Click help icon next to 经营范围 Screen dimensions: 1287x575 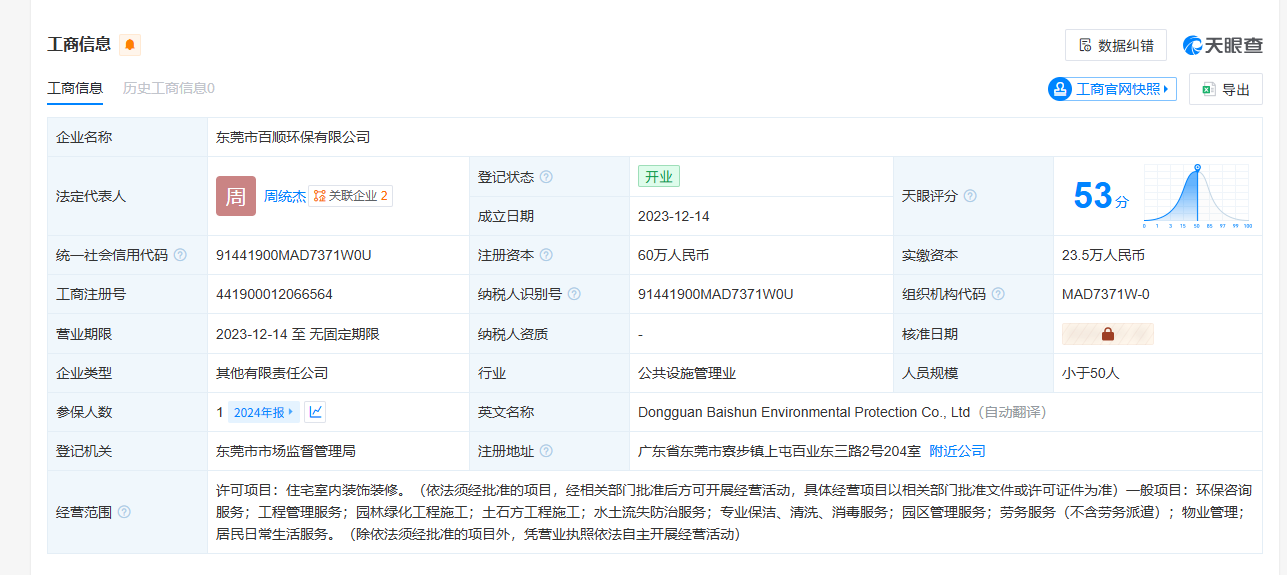pos(124,512)
